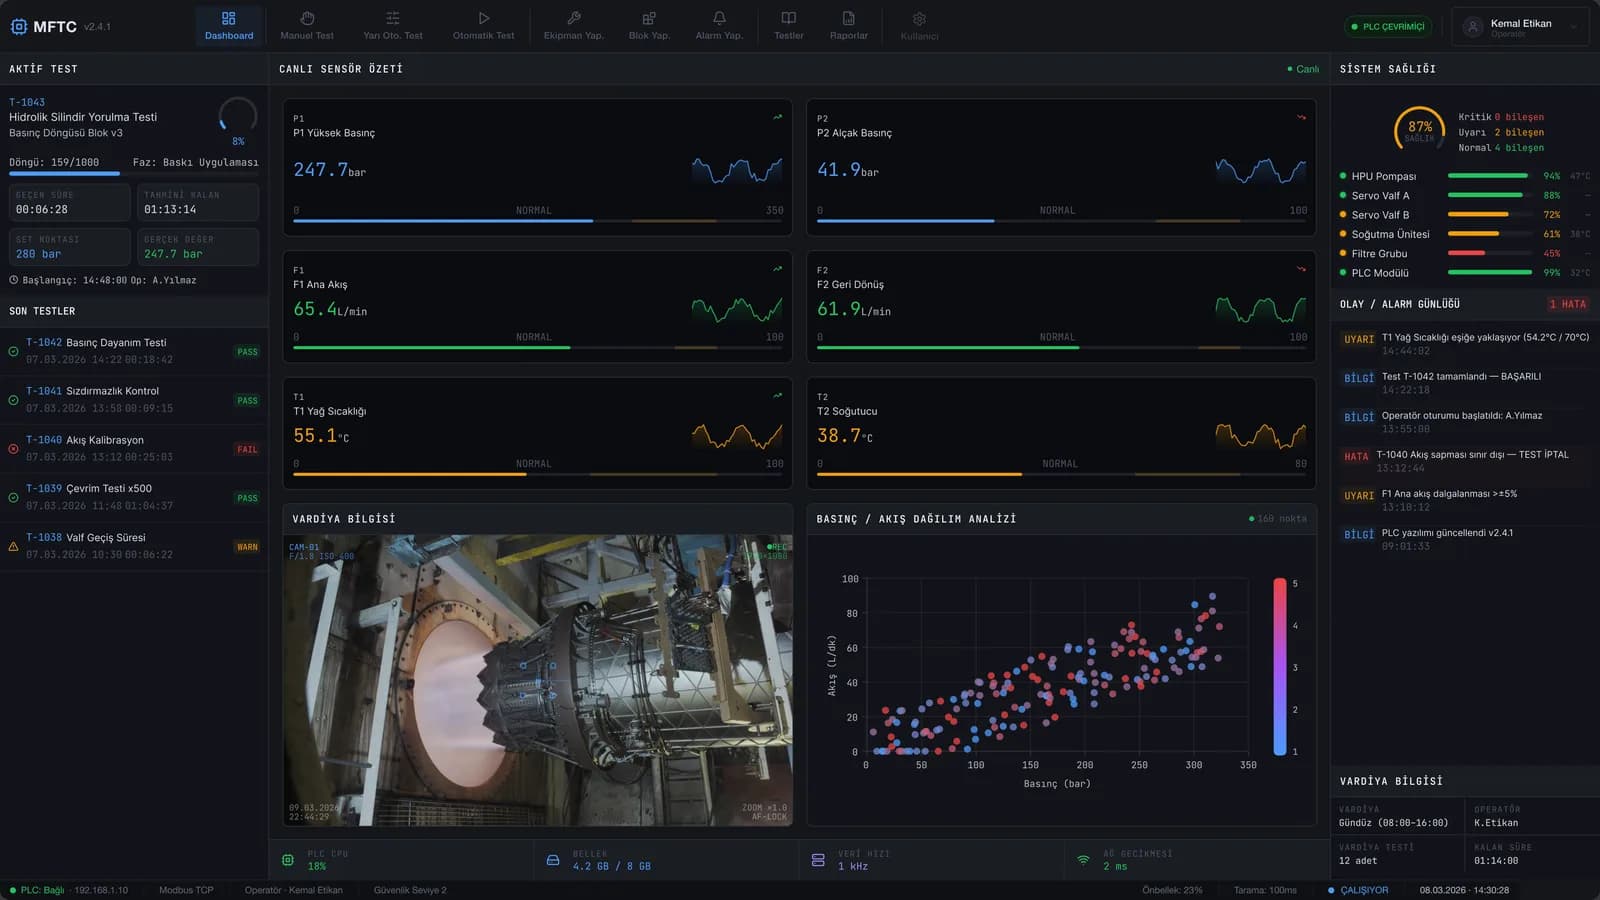Open the T-1040 Akış sapması HATA log entry
Screen dimensions: 1600x900
click(x=1464, y=461)
